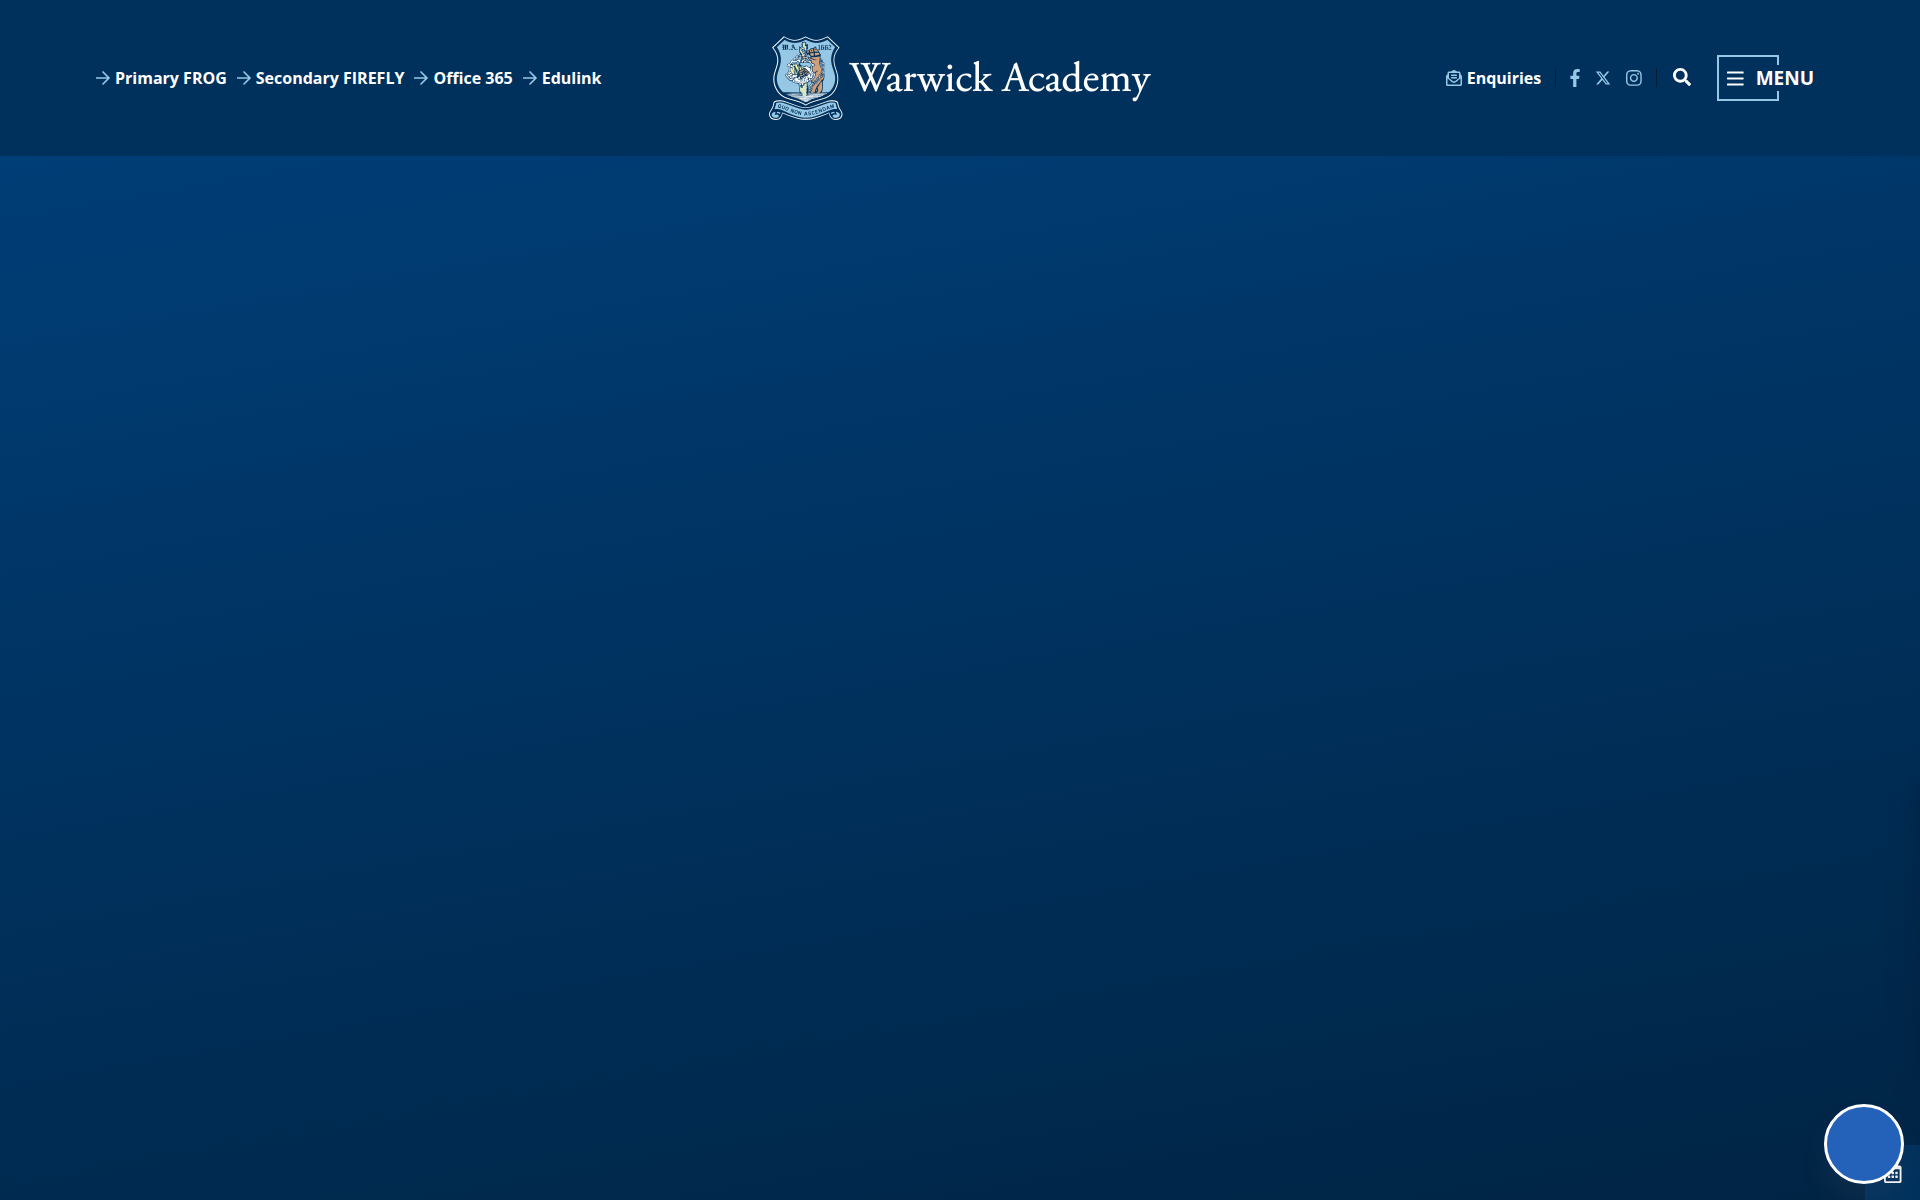This screenshot has width=1920, height=1200.
Task: Open the Secondary FIREFLY link
Action: tap(321, 78)
